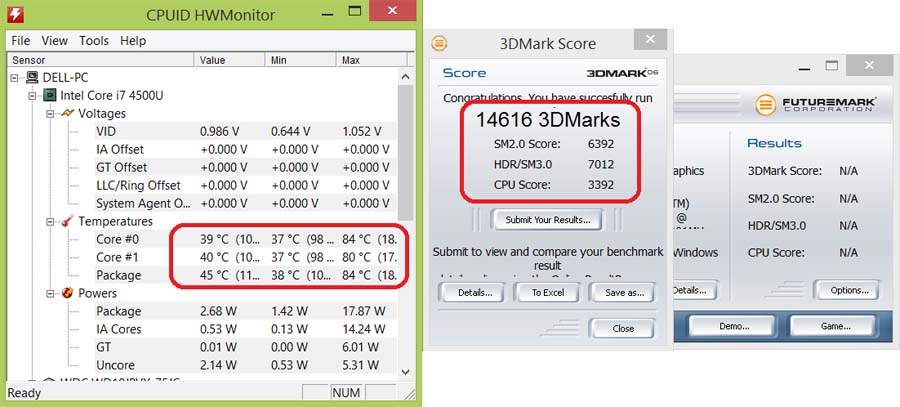900x407 pixels.
Task: Click the scrollbar down arrow in HWMonitor
Action: click(405, 371)
